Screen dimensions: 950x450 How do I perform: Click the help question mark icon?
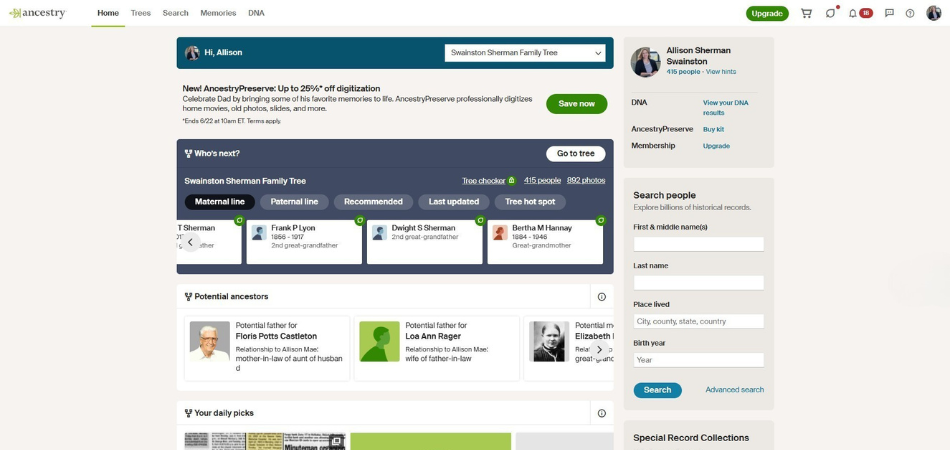coord(909,13)
